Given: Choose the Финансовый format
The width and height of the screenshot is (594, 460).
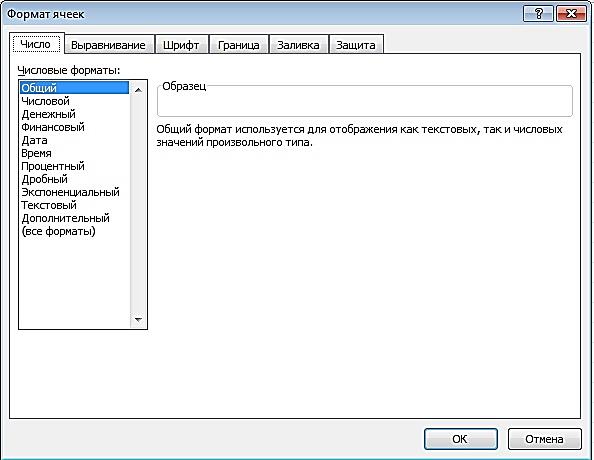Looking at the screenshot, I should (x=74, y=127).
